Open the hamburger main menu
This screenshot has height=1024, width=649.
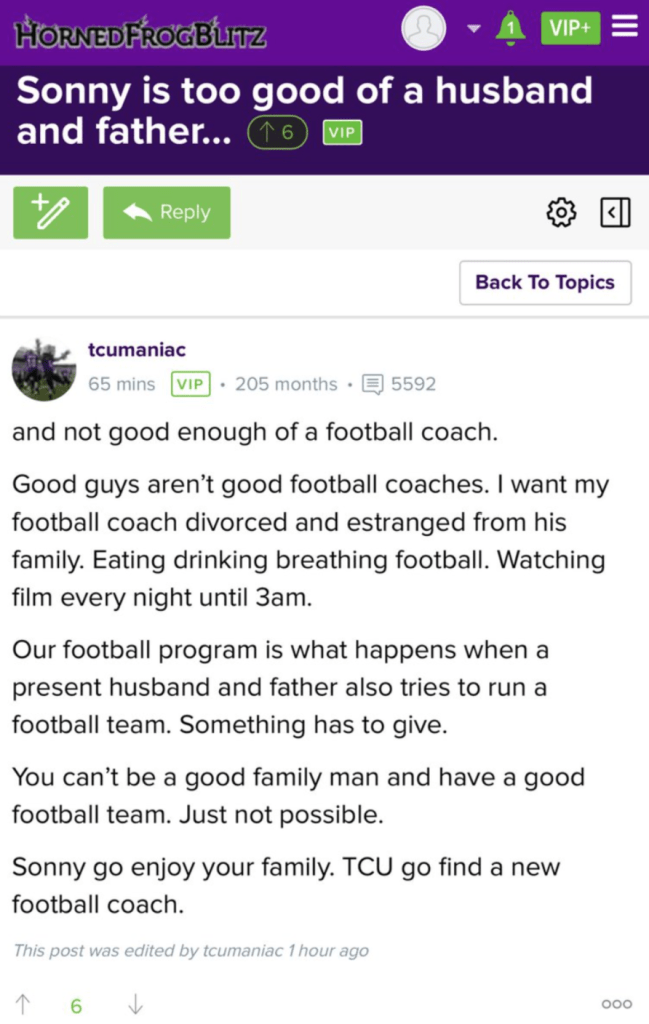tap(625, 27)
